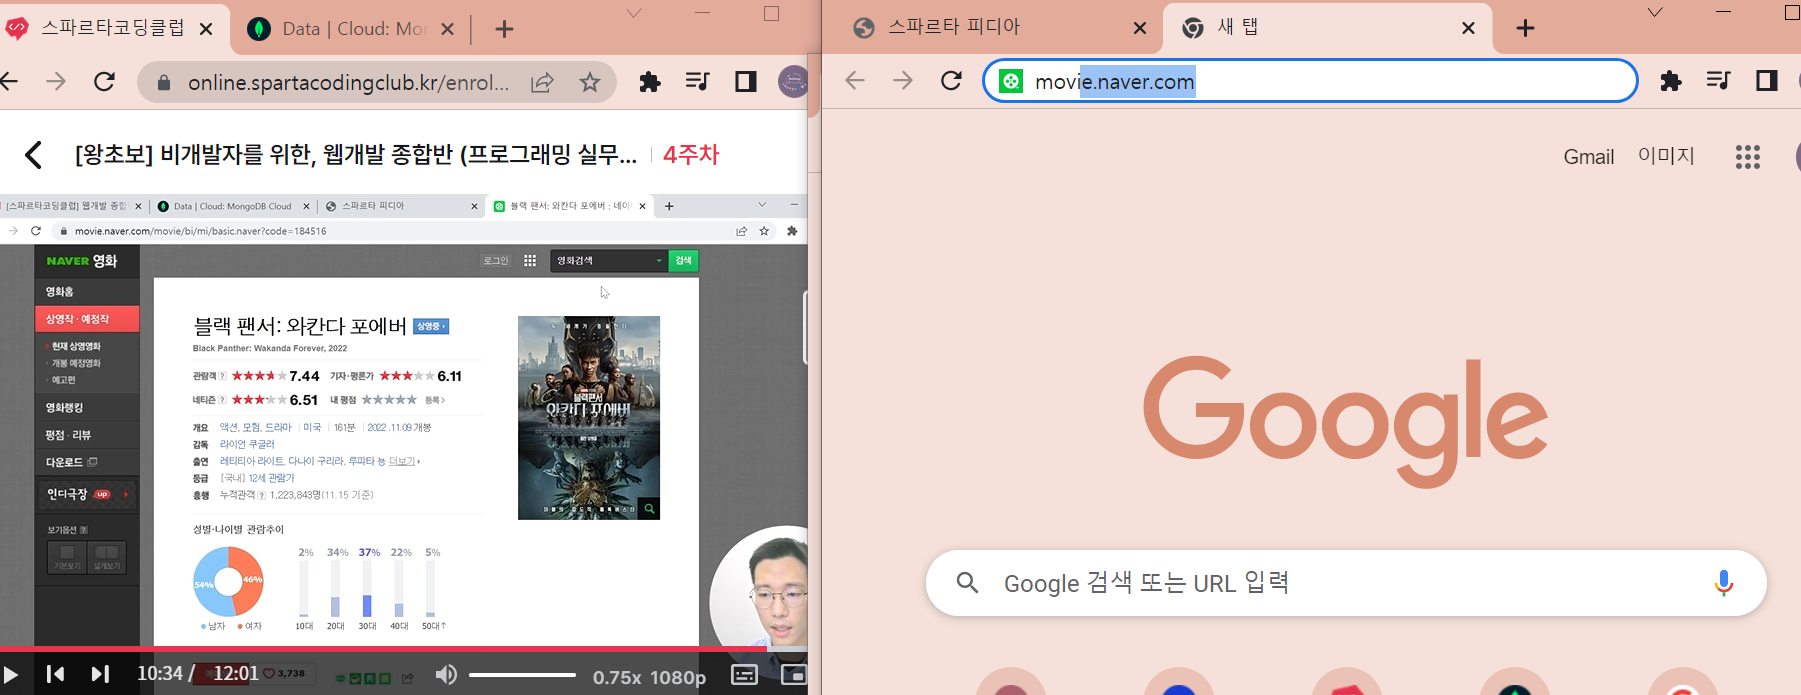The height and width of the screenshot is (695, 1801).
Task: Open the 이미지 link
Action: point(1666,156)
